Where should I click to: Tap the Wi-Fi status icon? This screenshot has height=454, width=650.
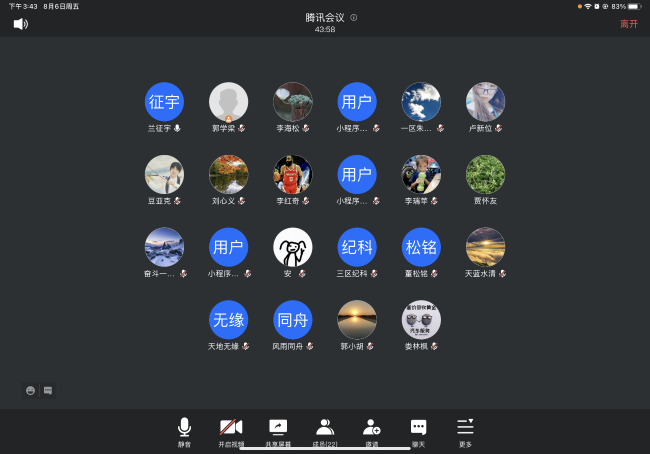pos(588,7)
